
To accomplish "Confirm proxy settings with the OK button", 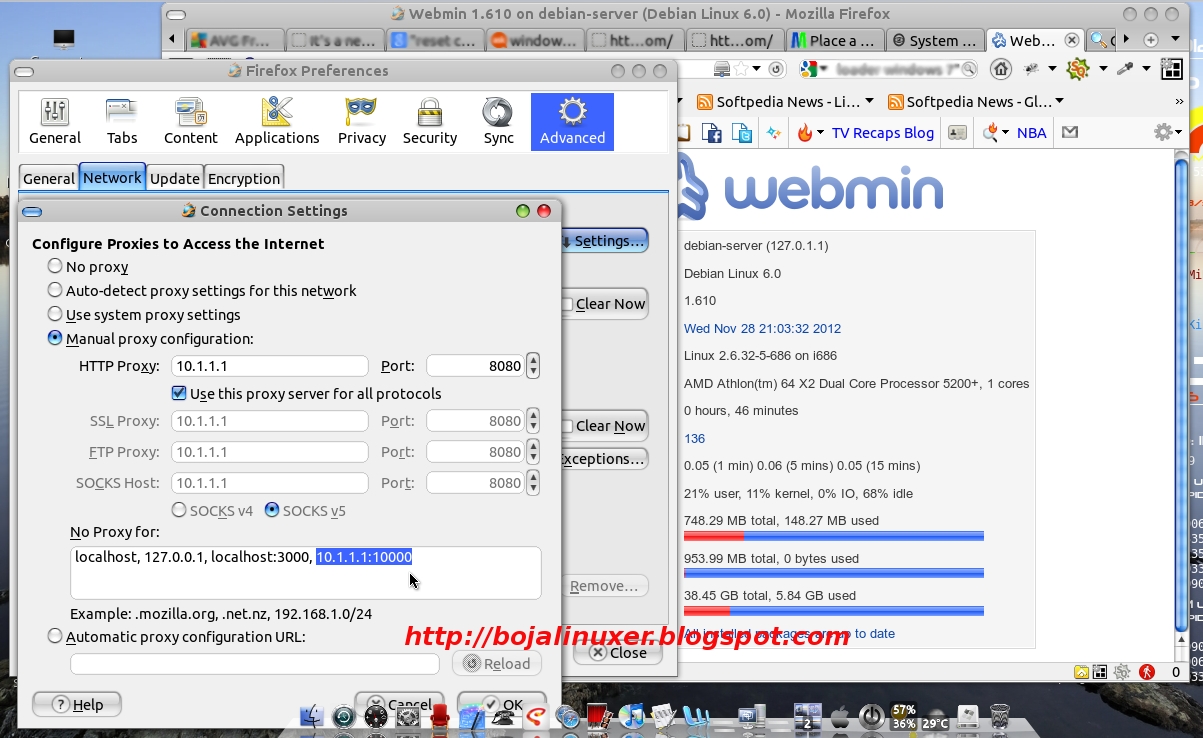I will tap(503, 704).
